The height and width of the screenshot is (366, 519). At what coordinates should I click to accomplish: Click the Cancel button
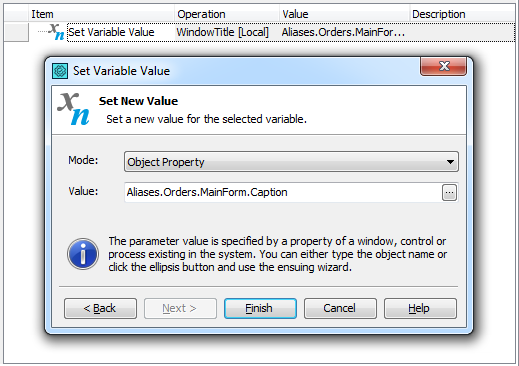tap(340, 308)
